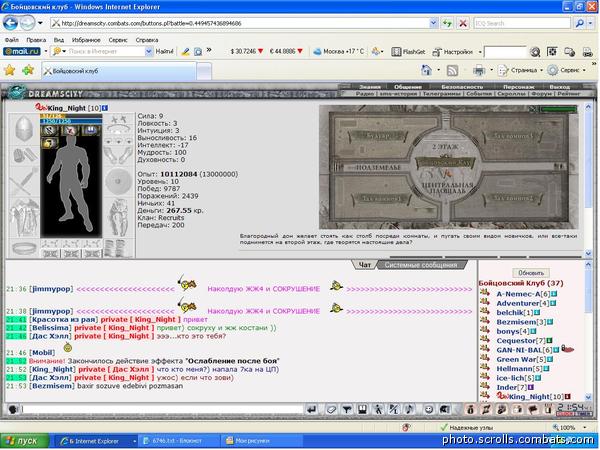This screenshot has width=600, height=450.
Task: Click the music note sound icon
Action: click(409, 409)
